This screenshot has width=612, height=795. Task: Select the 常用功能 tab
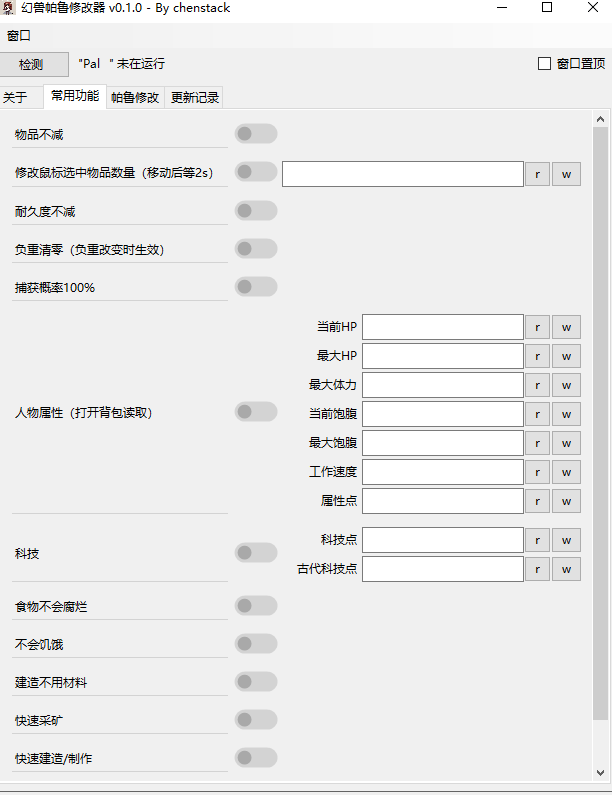[x=75, y=96]
